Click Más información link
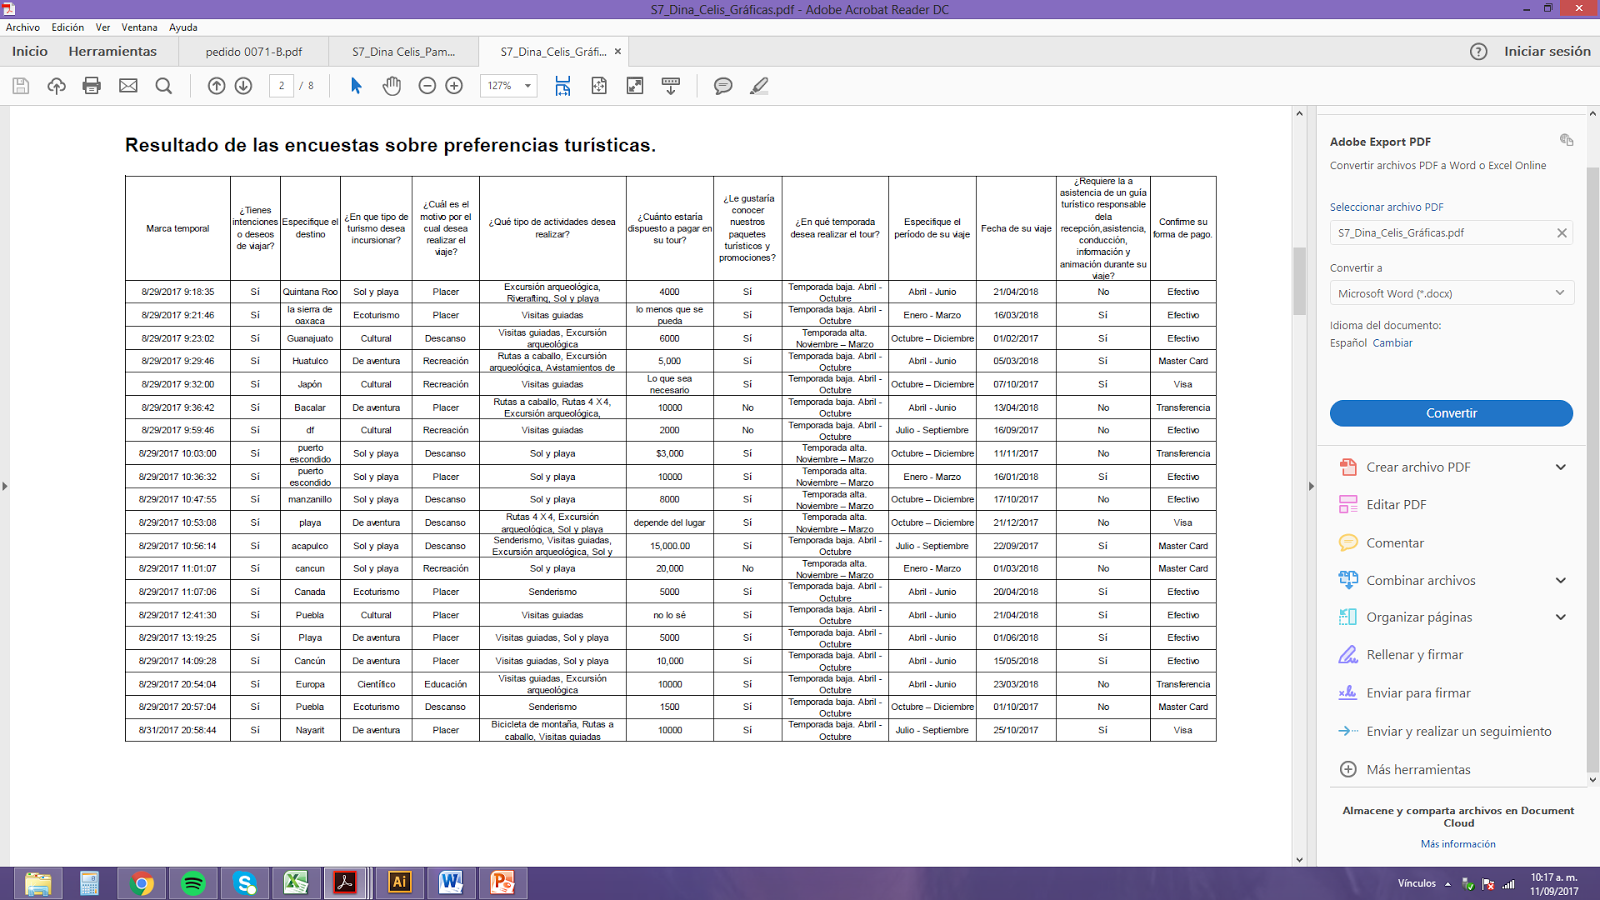 tap(1458, 844)
